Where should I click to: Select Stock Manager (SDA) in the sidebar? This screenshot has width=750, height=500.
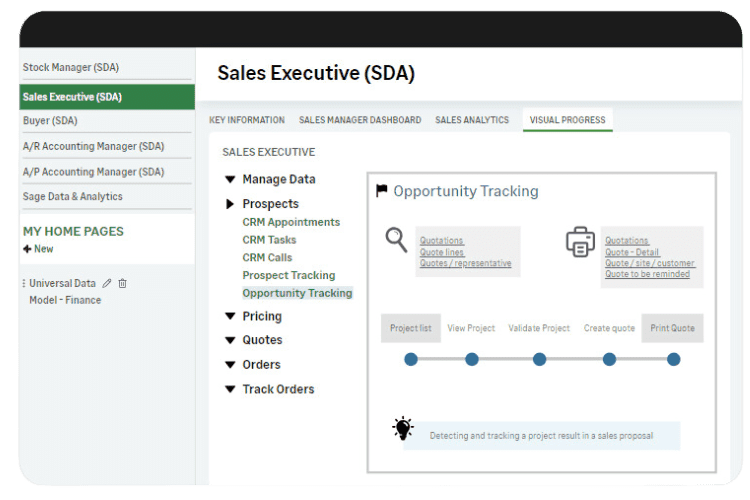pos(71,68)
